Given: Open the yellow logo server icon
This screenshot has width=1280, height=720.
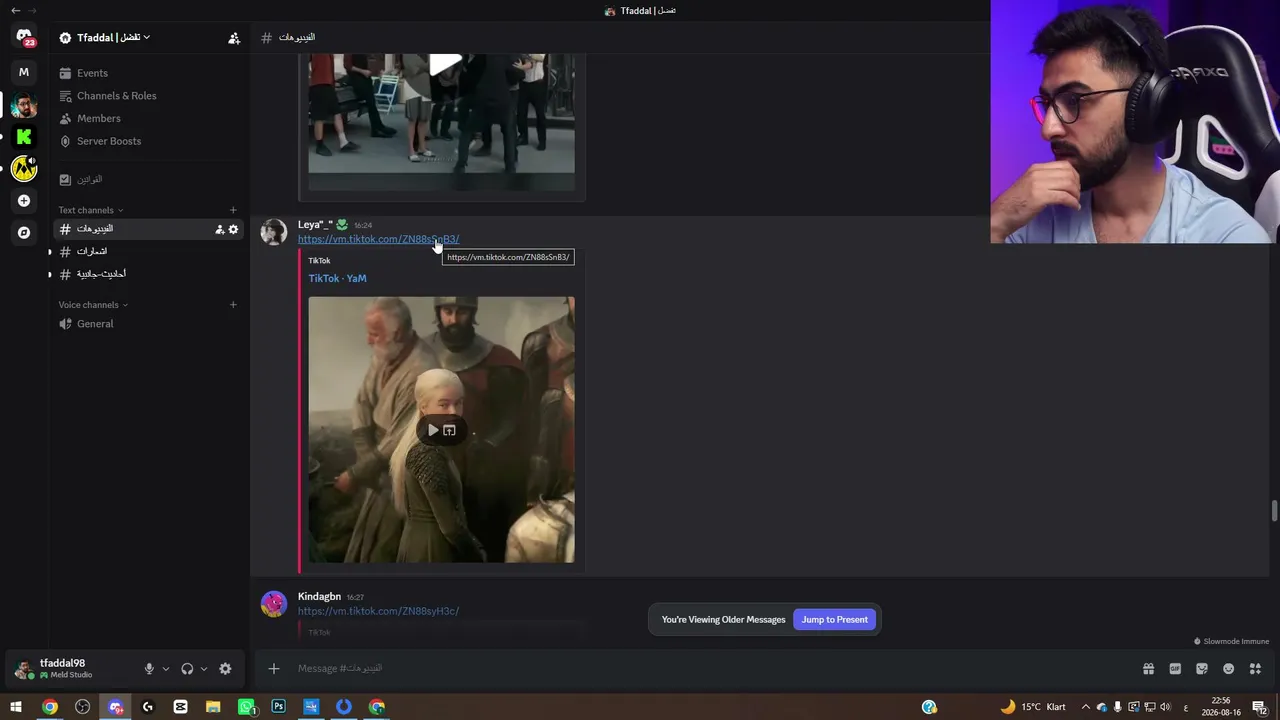Looking at the screenshot, I should (24, 169).
